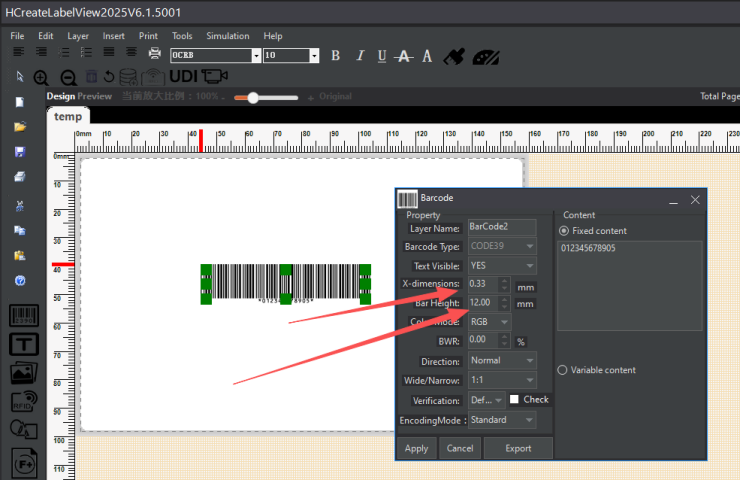Viewport: 740px width, 480px height.
Task: Open the color mode RGB dropdown
Action: [x=490, y=322]
